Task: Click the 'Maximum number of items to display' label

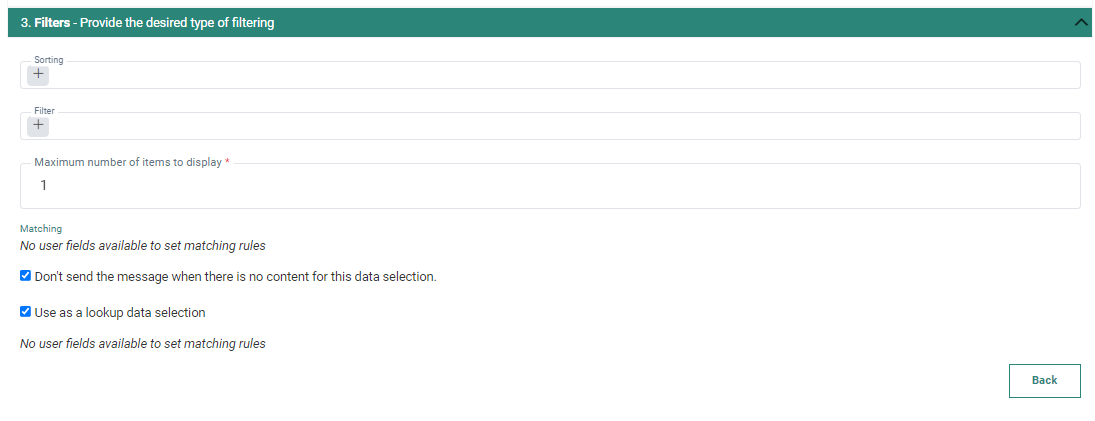Action: point(128,162)
